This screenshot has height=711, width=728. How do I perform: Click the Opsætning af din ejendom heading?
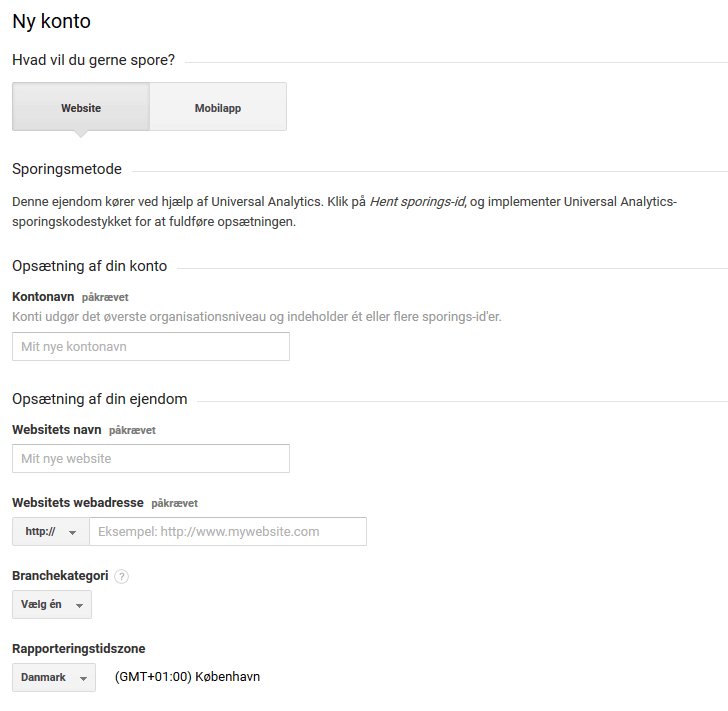(x=100, y=399)
